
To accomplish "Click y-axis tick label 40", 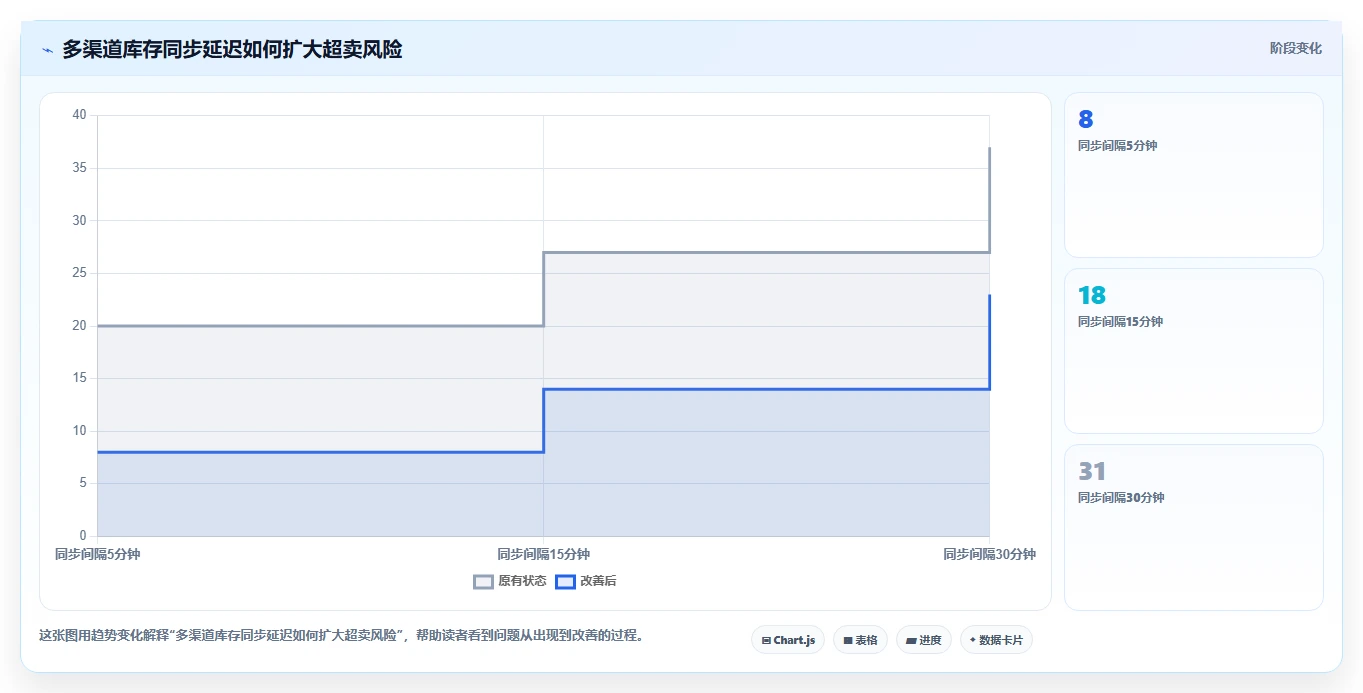I will point(80,115).
